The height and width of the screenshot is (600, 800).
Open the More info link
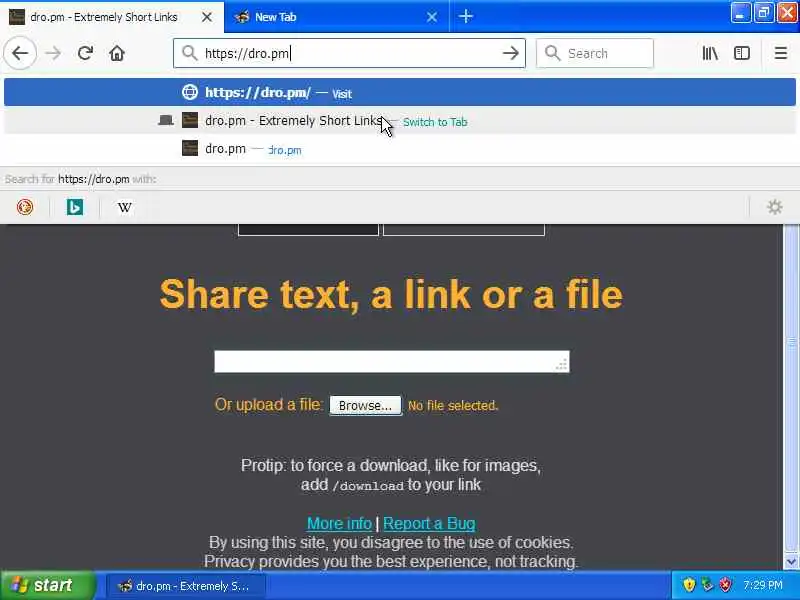tap(339, 523)
